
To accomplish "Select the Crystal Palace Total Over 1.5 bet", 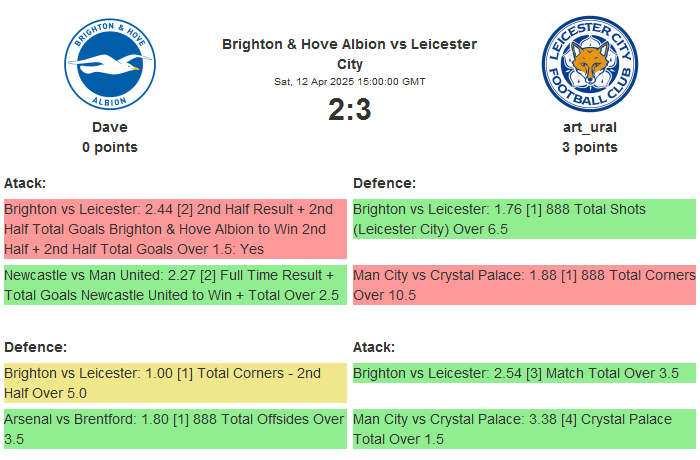I will [523, 429].
